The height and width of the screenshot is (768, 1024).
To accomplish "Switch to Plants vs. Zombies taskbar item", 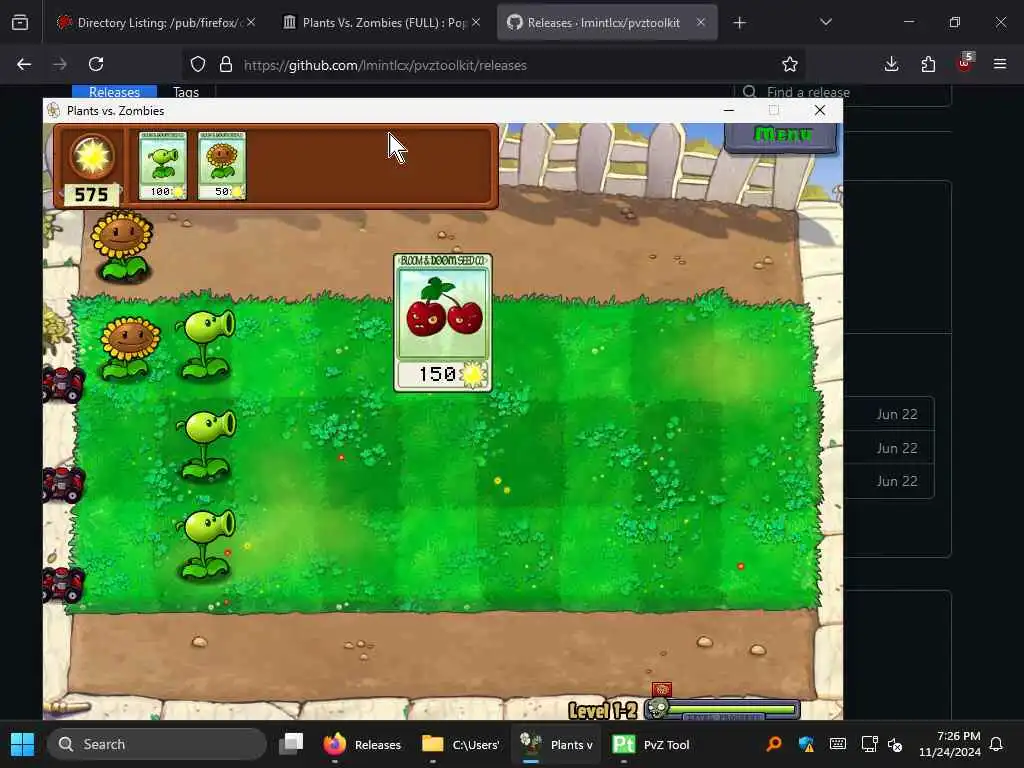I will click(x=558, y=744).
